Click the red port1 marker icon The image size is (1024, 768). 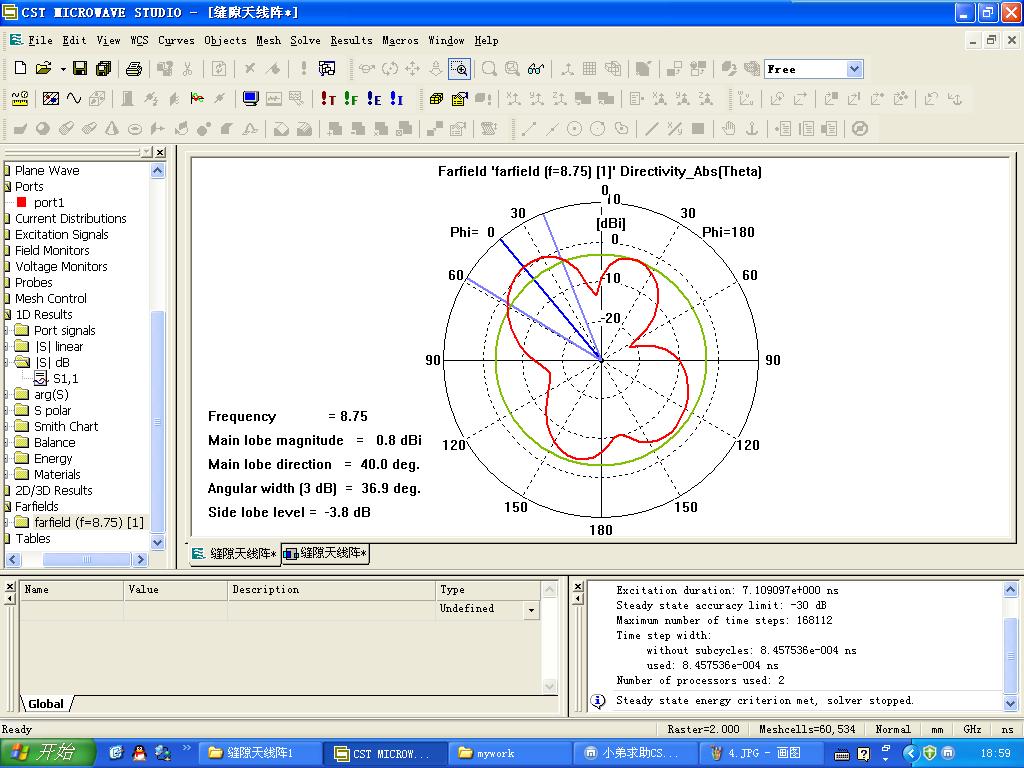[x=22, y=202]
